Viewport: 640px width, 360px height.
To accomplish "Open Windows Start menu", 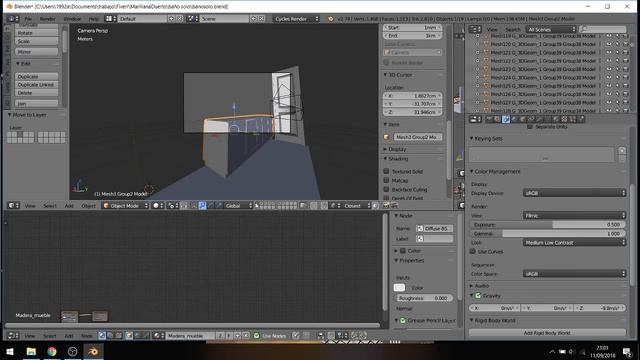I will click(x=10, y=351).
